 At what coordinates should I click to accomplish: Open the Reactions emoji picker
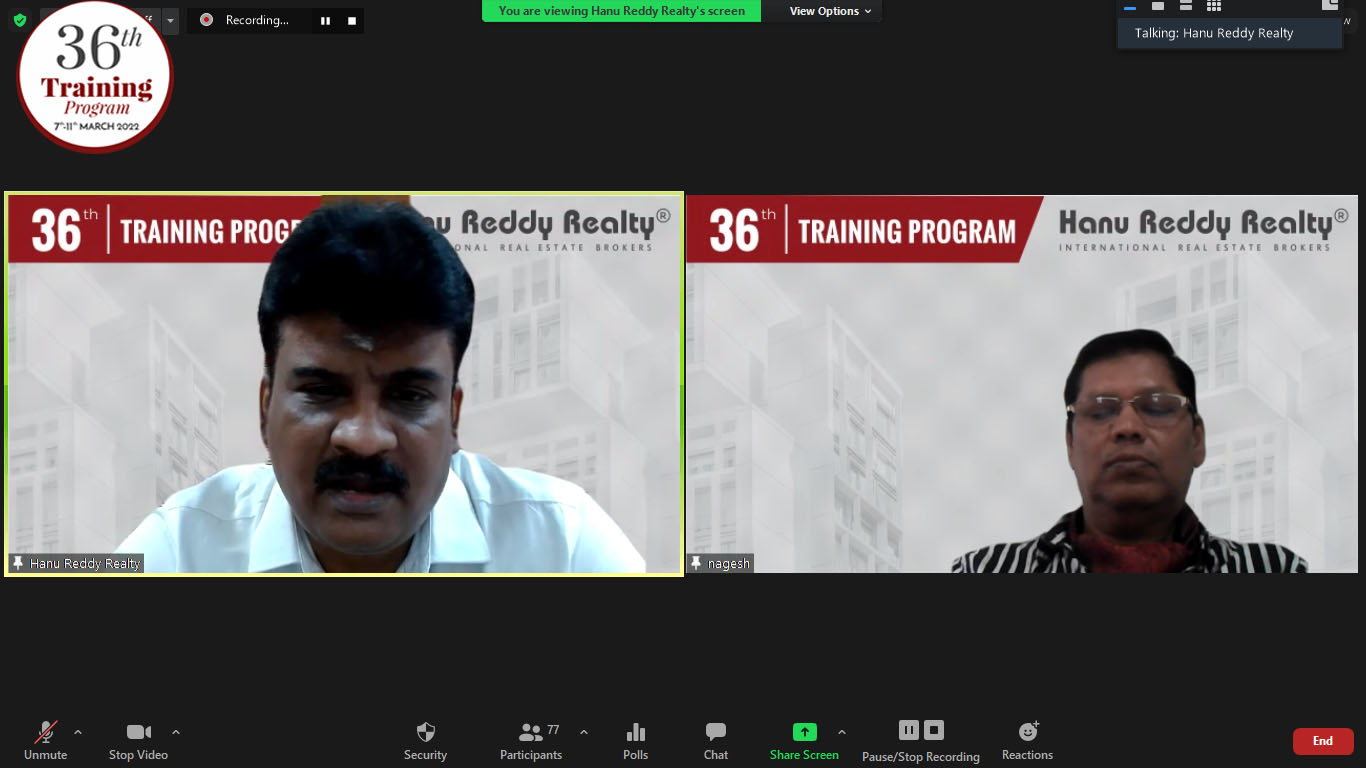[1027, 741]
